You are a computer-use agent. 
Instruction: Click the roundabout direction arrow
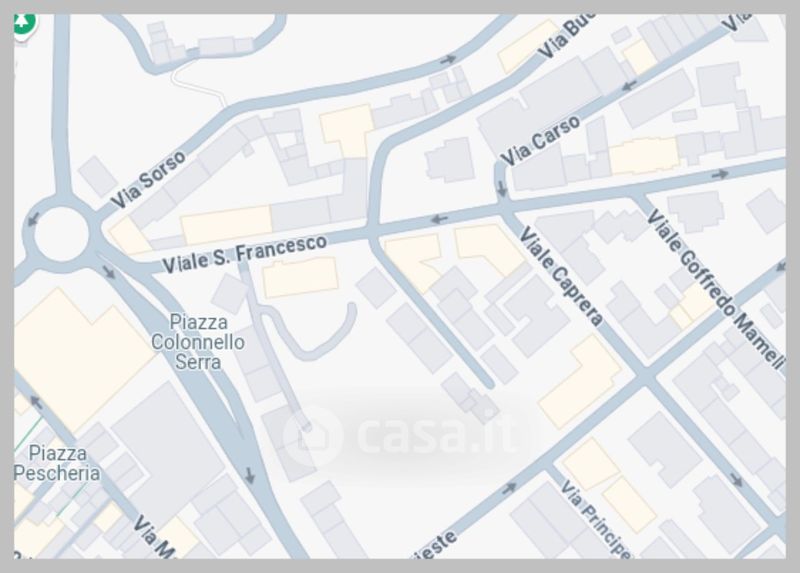click(x=34, y=220)
